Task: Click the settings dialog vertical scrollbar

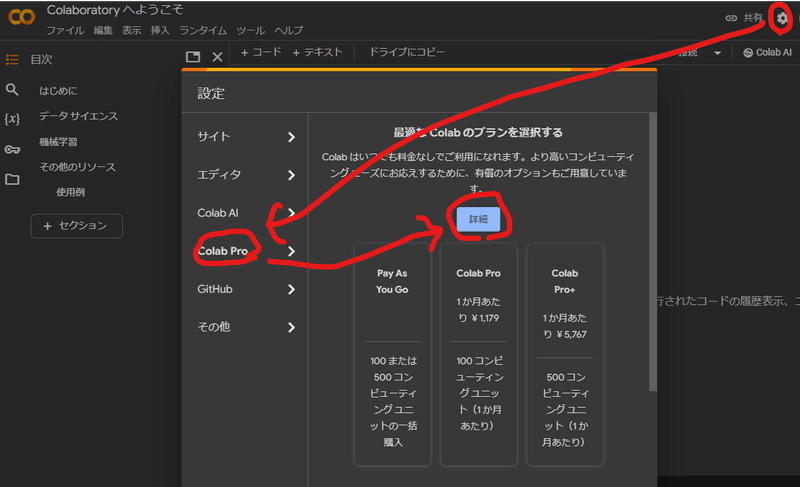Action: tap(653, 252)
